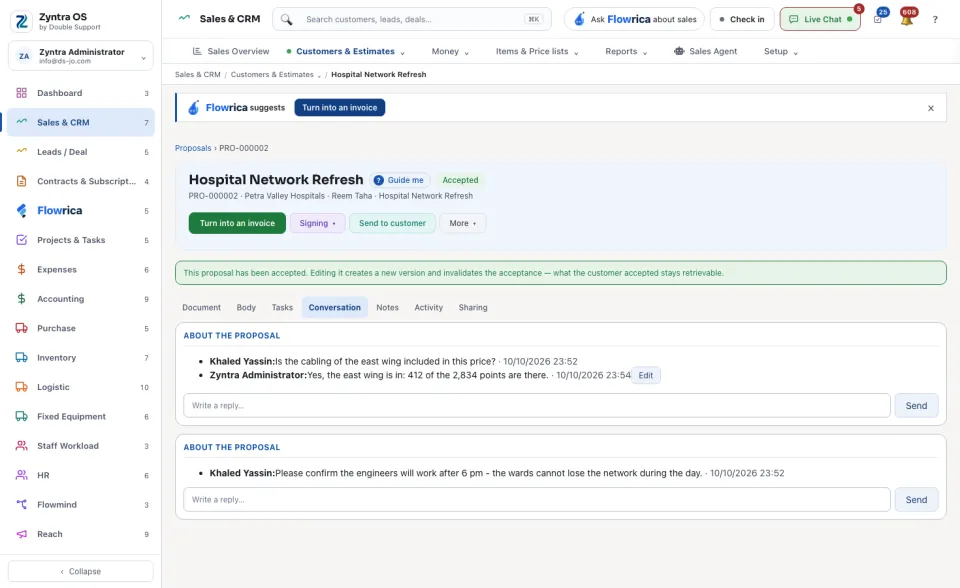Click the Accounting dollar icon

click(x=21, y=299)
